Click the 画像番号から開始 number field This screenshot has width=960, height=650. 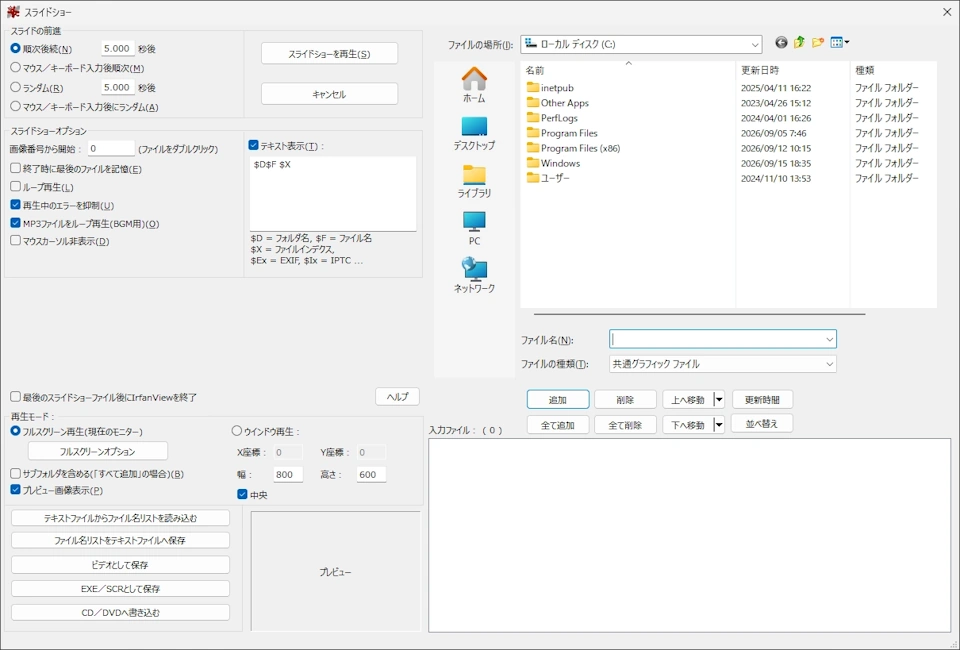pyautogui.click(x=110, y=148)
